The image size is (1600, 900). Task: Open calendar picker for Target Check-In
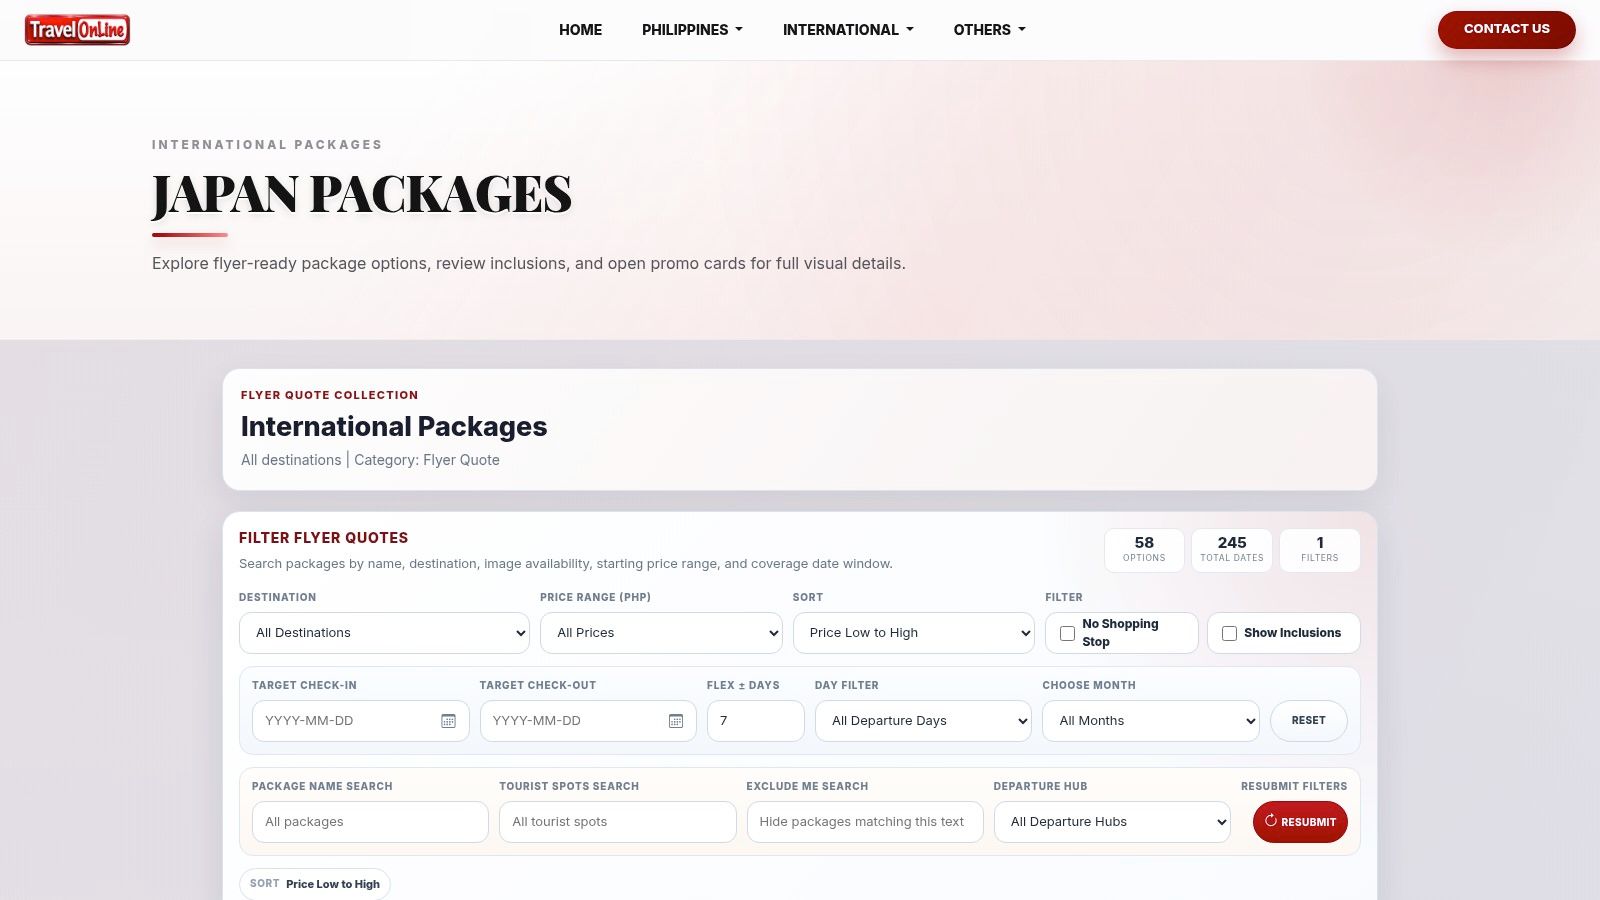coord(448,721)
